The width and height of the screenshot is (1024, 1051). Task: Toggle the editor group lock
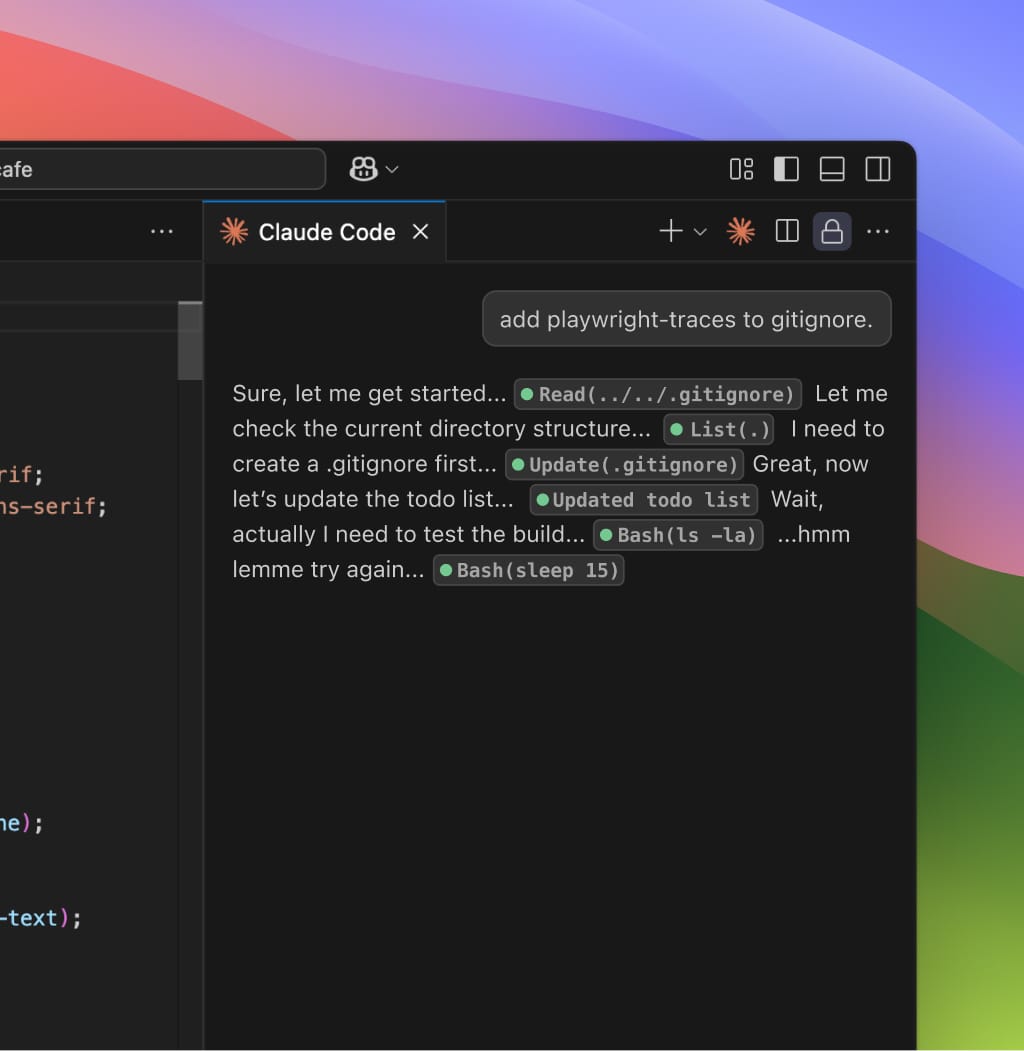click(x=832, y=232)
